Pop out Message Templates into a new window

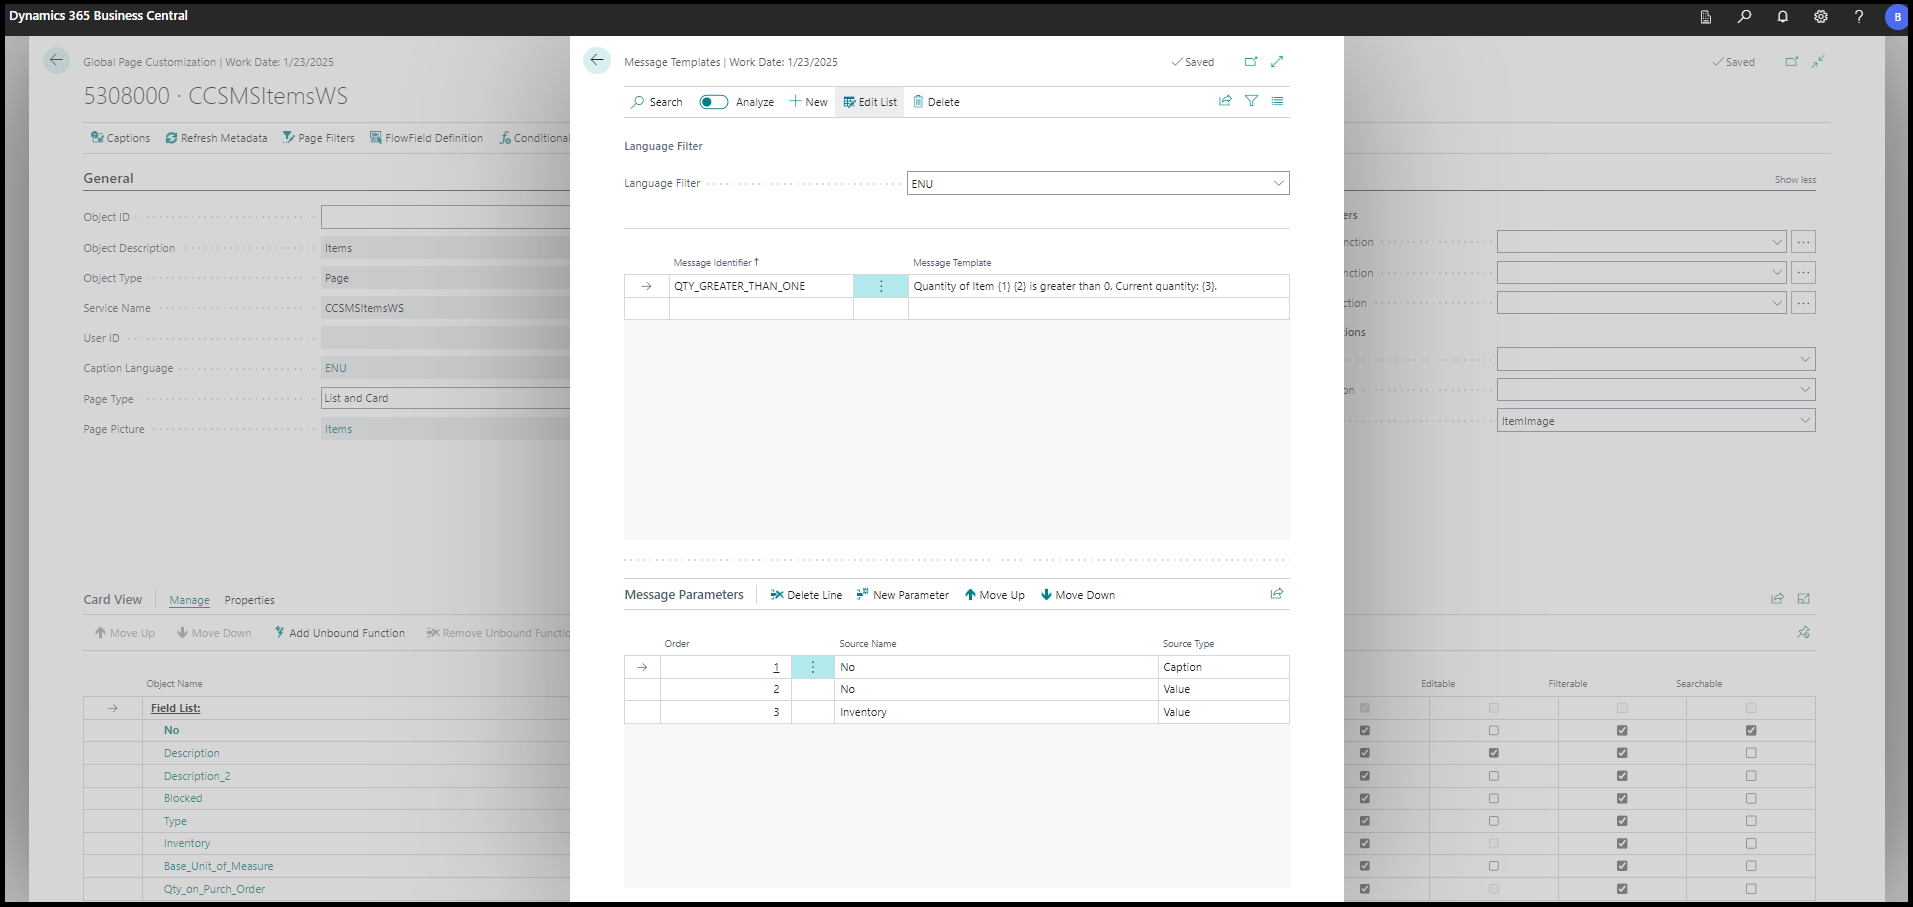(x=1250, y=61)
